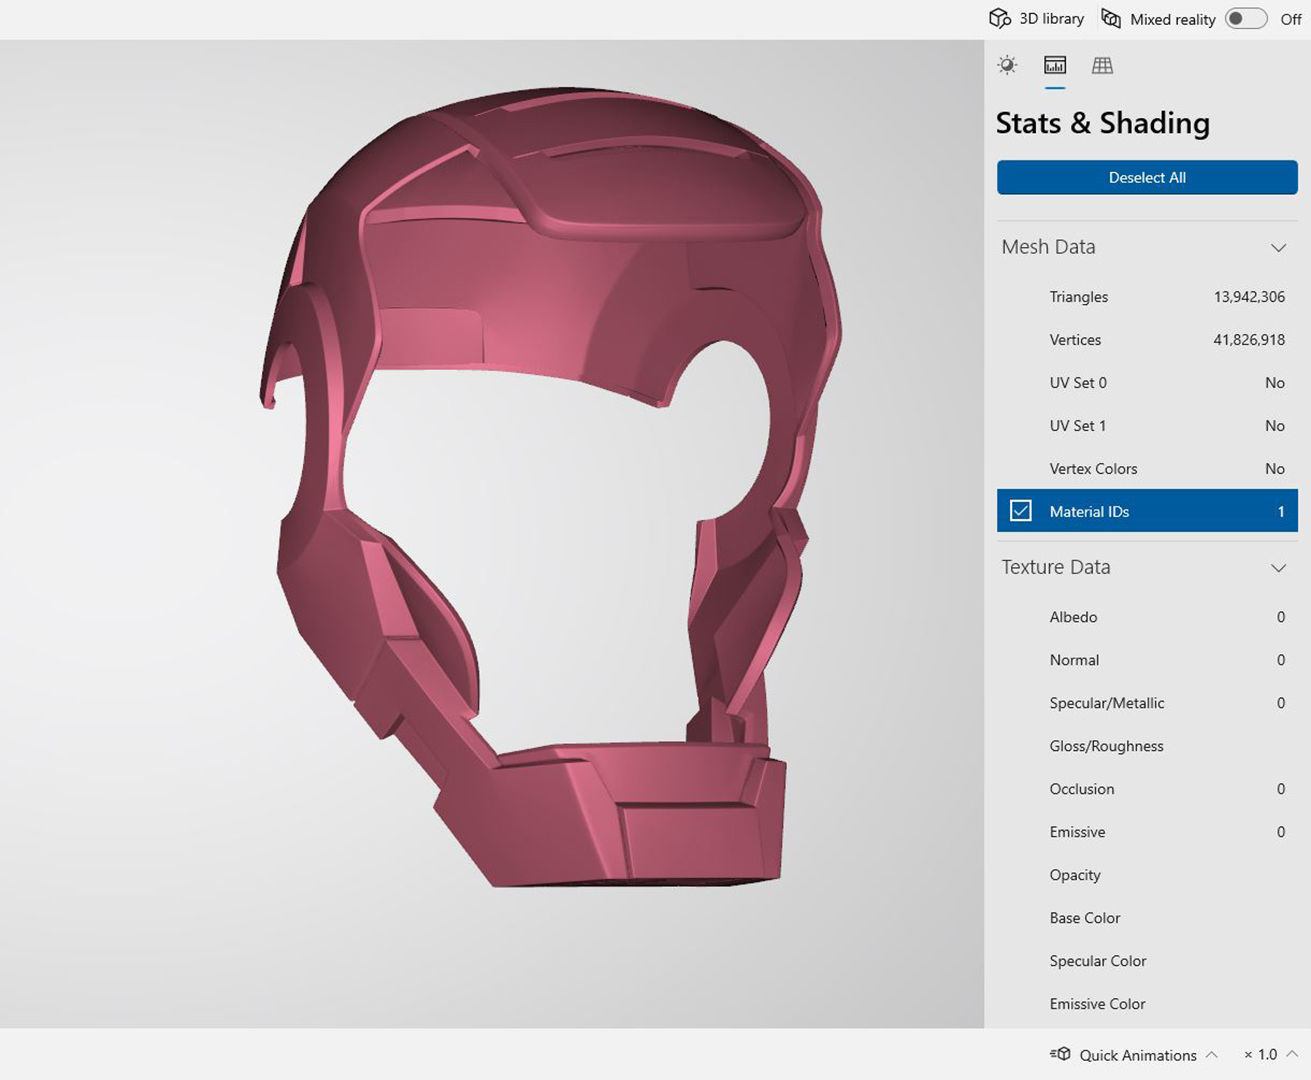The width and height of the screenshot is (1311, 1080).
Task: Select the Vertex Colors row
Action: click(1147, 469)
